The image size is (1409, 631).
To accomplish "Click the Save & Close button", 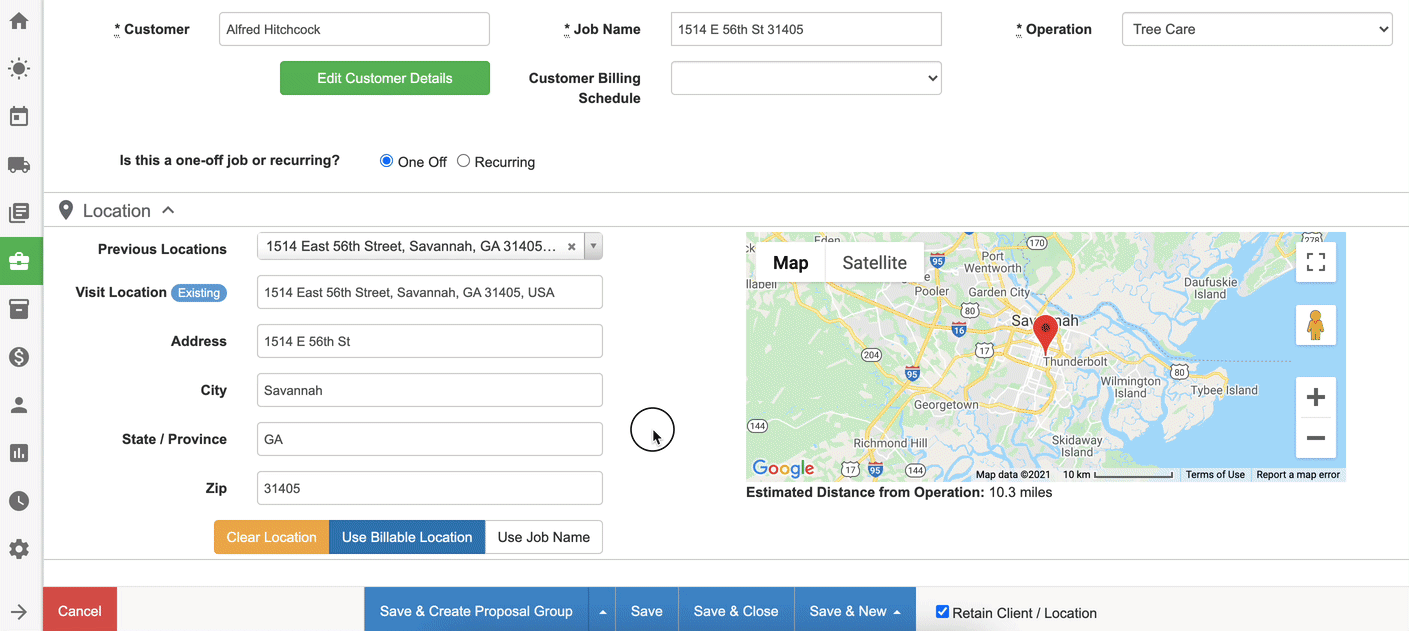I will click(736, 611).
